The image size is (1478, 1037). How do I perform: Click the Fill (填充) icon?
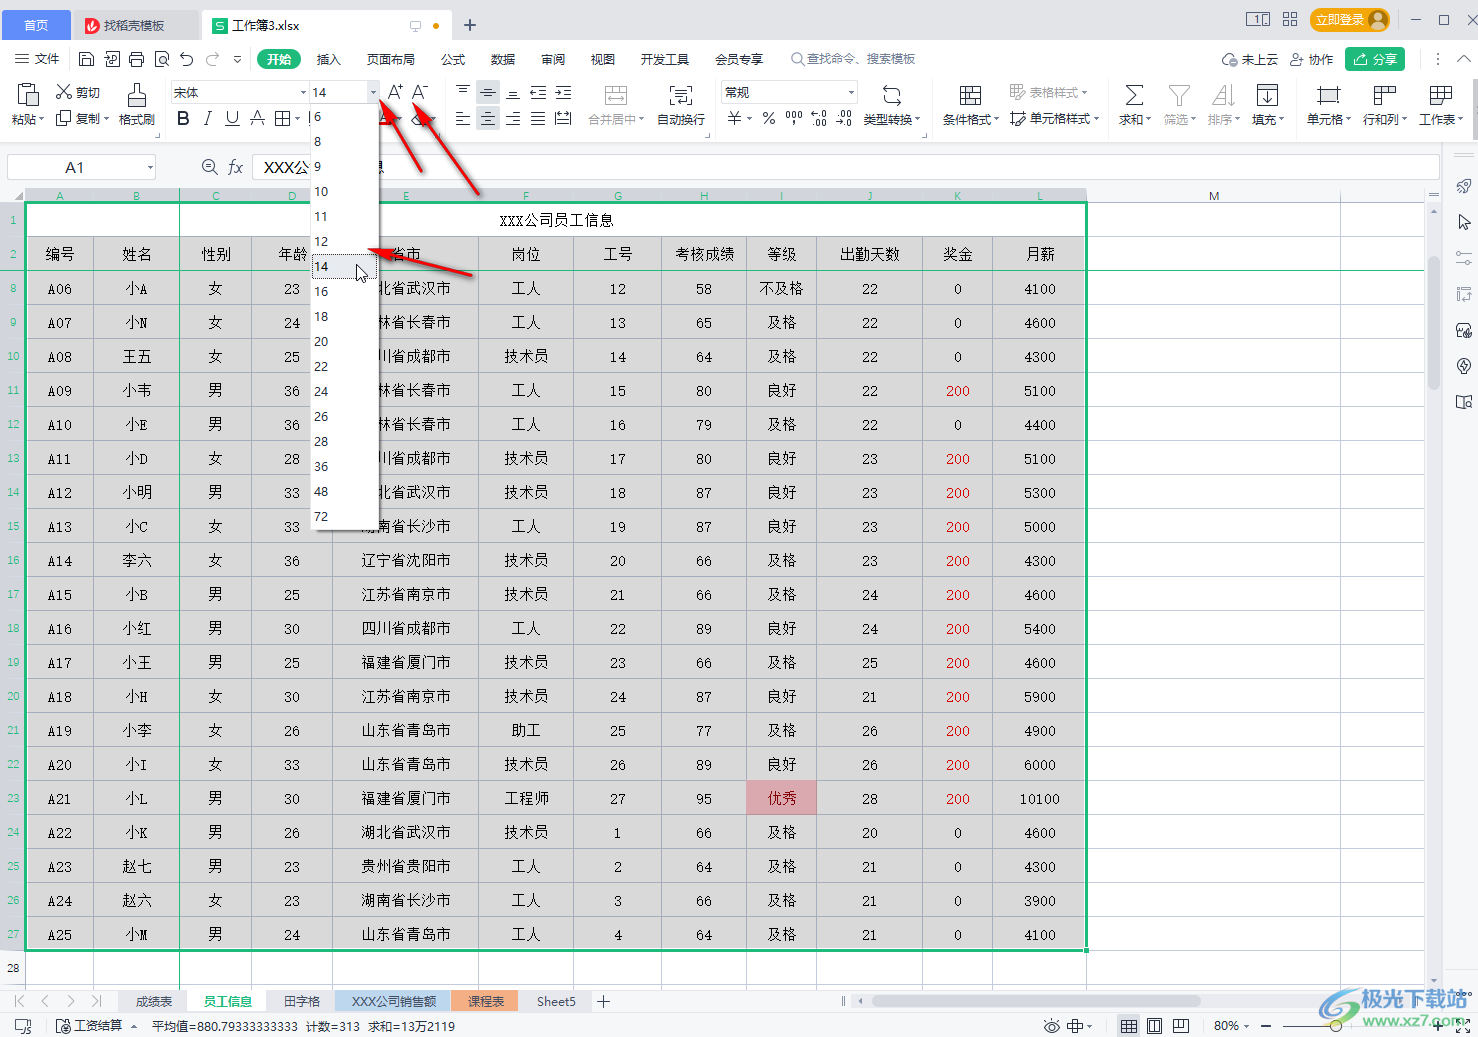tap(1267, 95)
